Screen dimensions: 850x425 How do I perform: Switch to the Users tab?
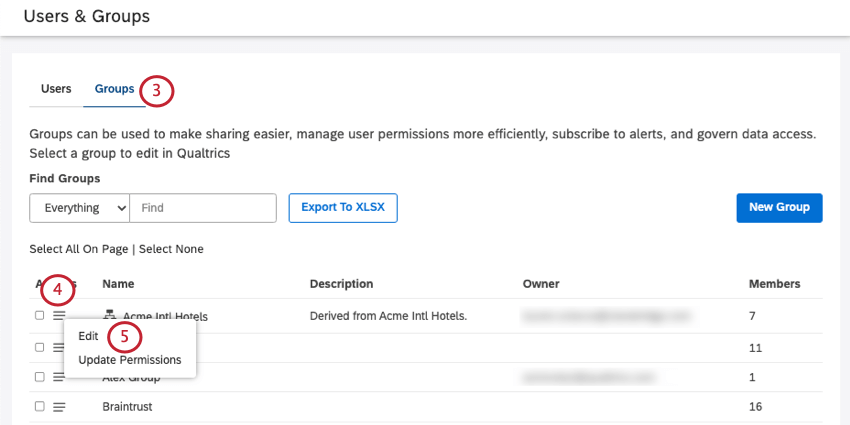click(x=56, y=89)
